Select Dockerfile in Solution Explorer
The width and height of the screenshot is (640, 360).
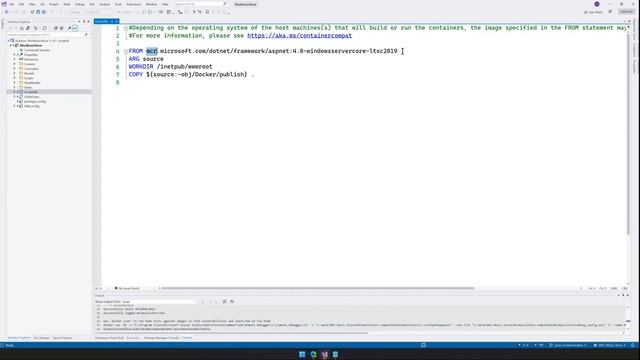point(31,92)
